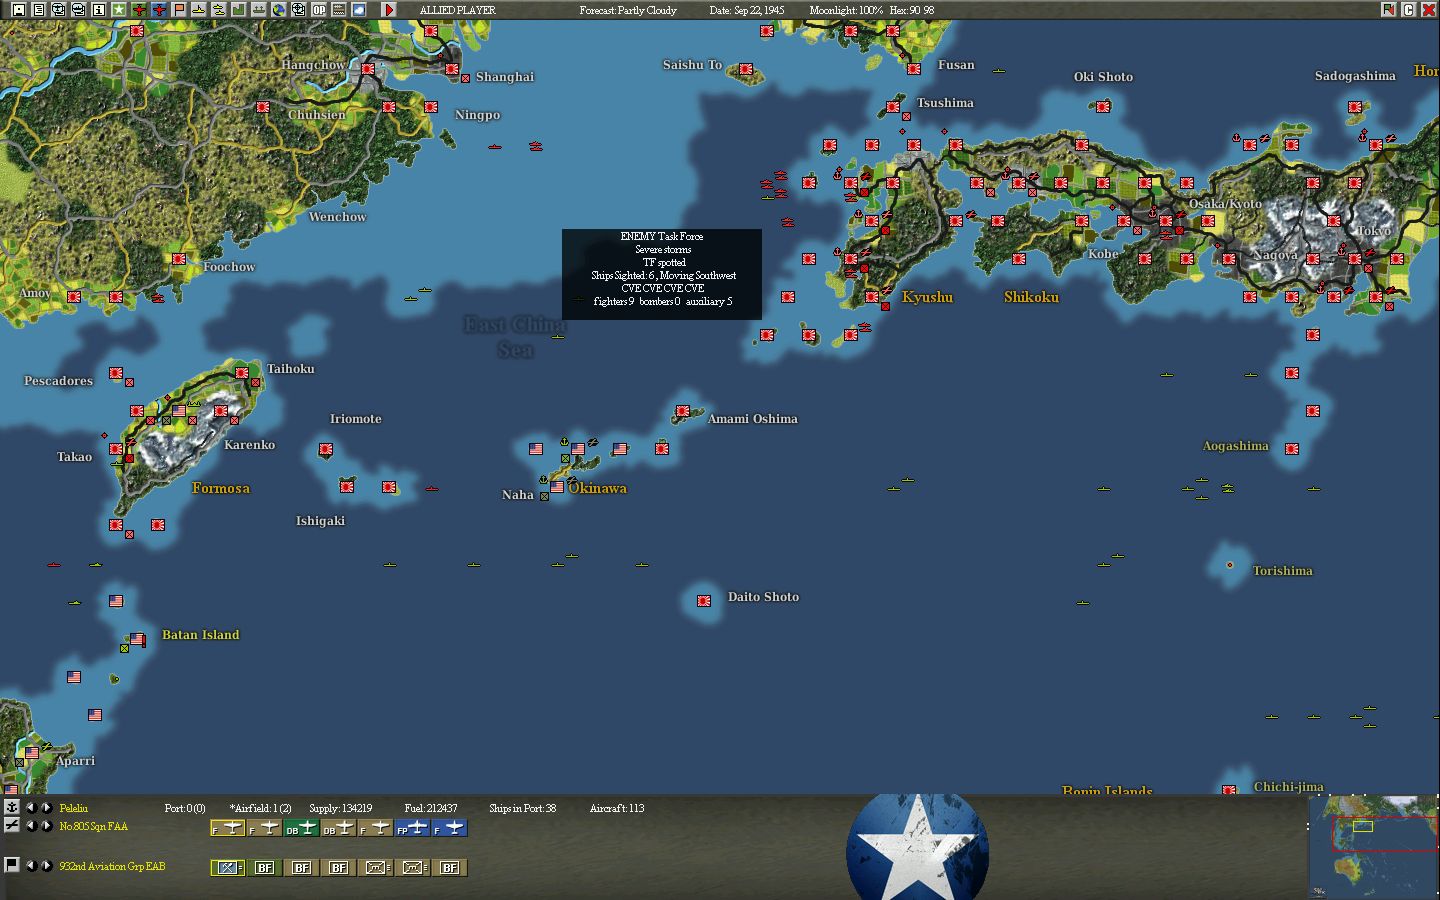Click the anchor icon beside Peleliu
Screen dimensions: 1440x900
(x=12, y=807)
